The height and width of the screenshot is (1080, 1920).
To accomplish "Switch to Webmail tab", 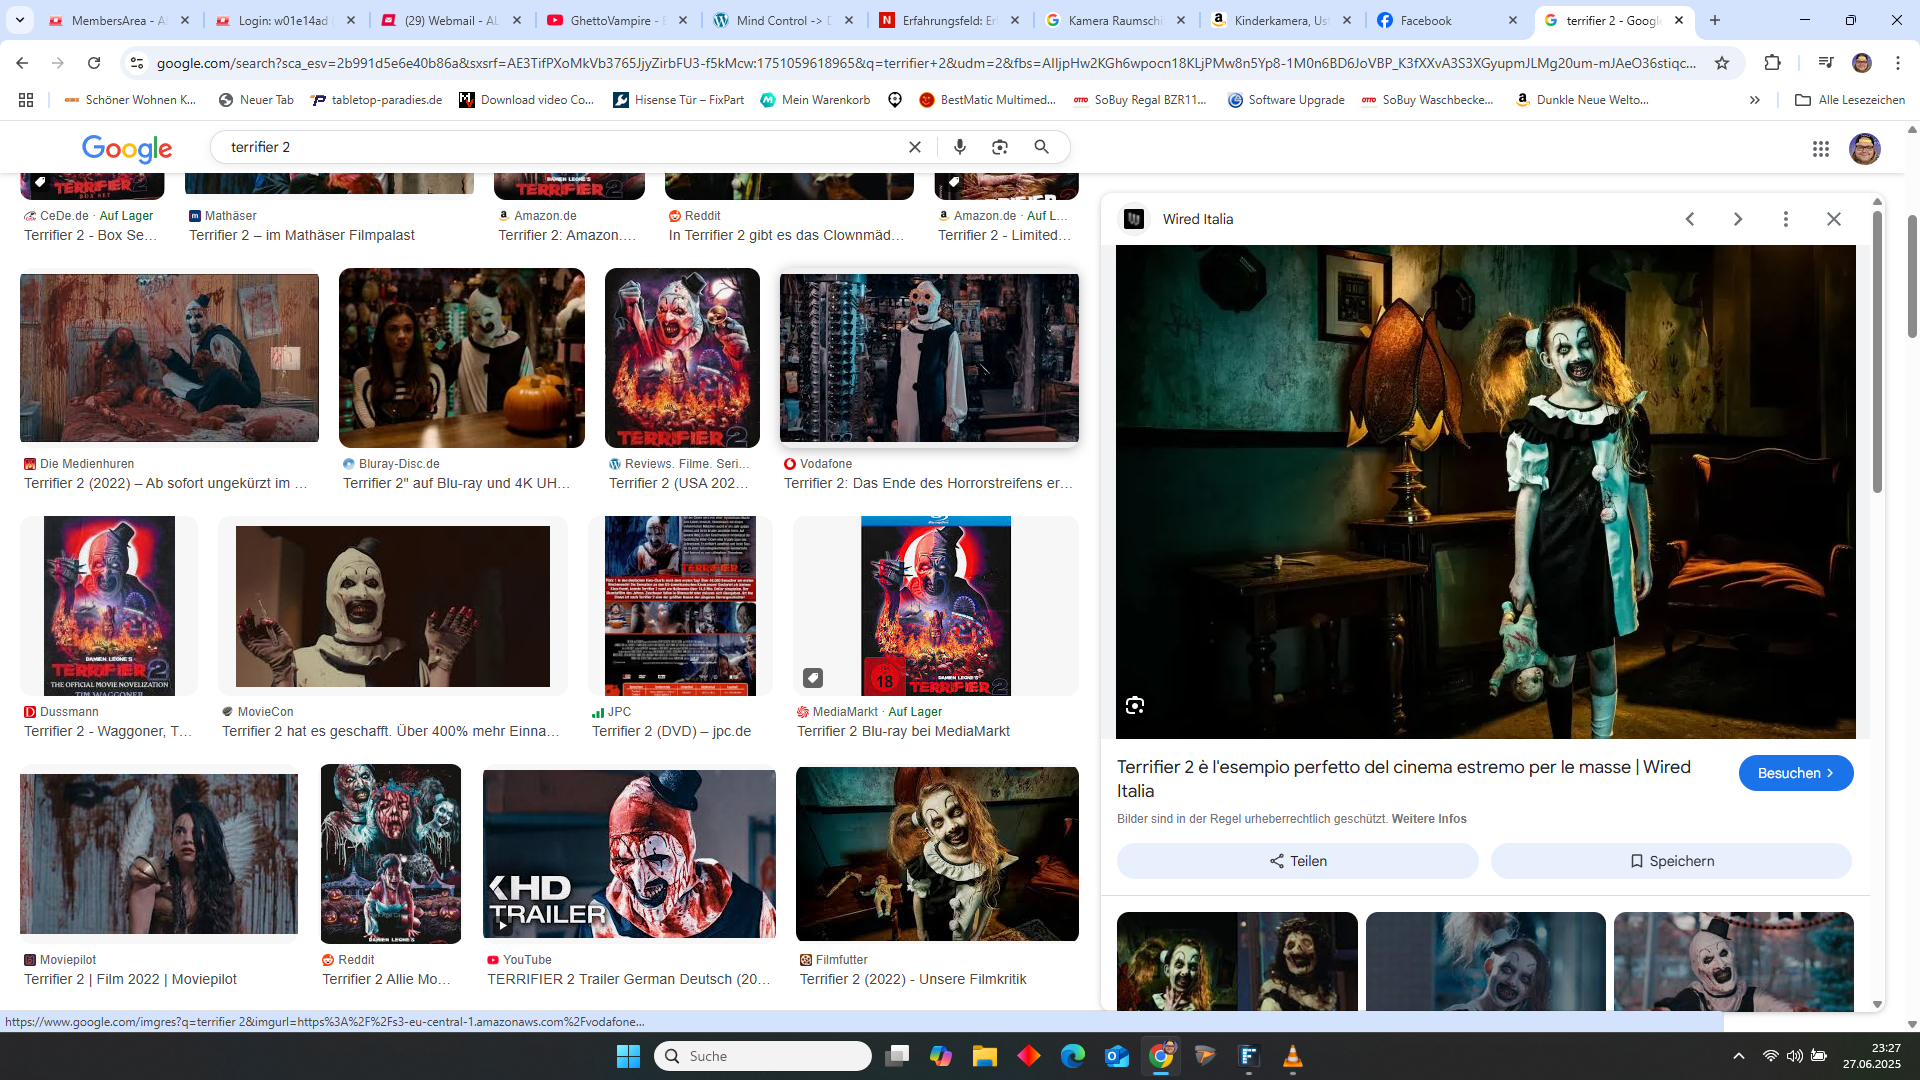I will coord(450,20).
